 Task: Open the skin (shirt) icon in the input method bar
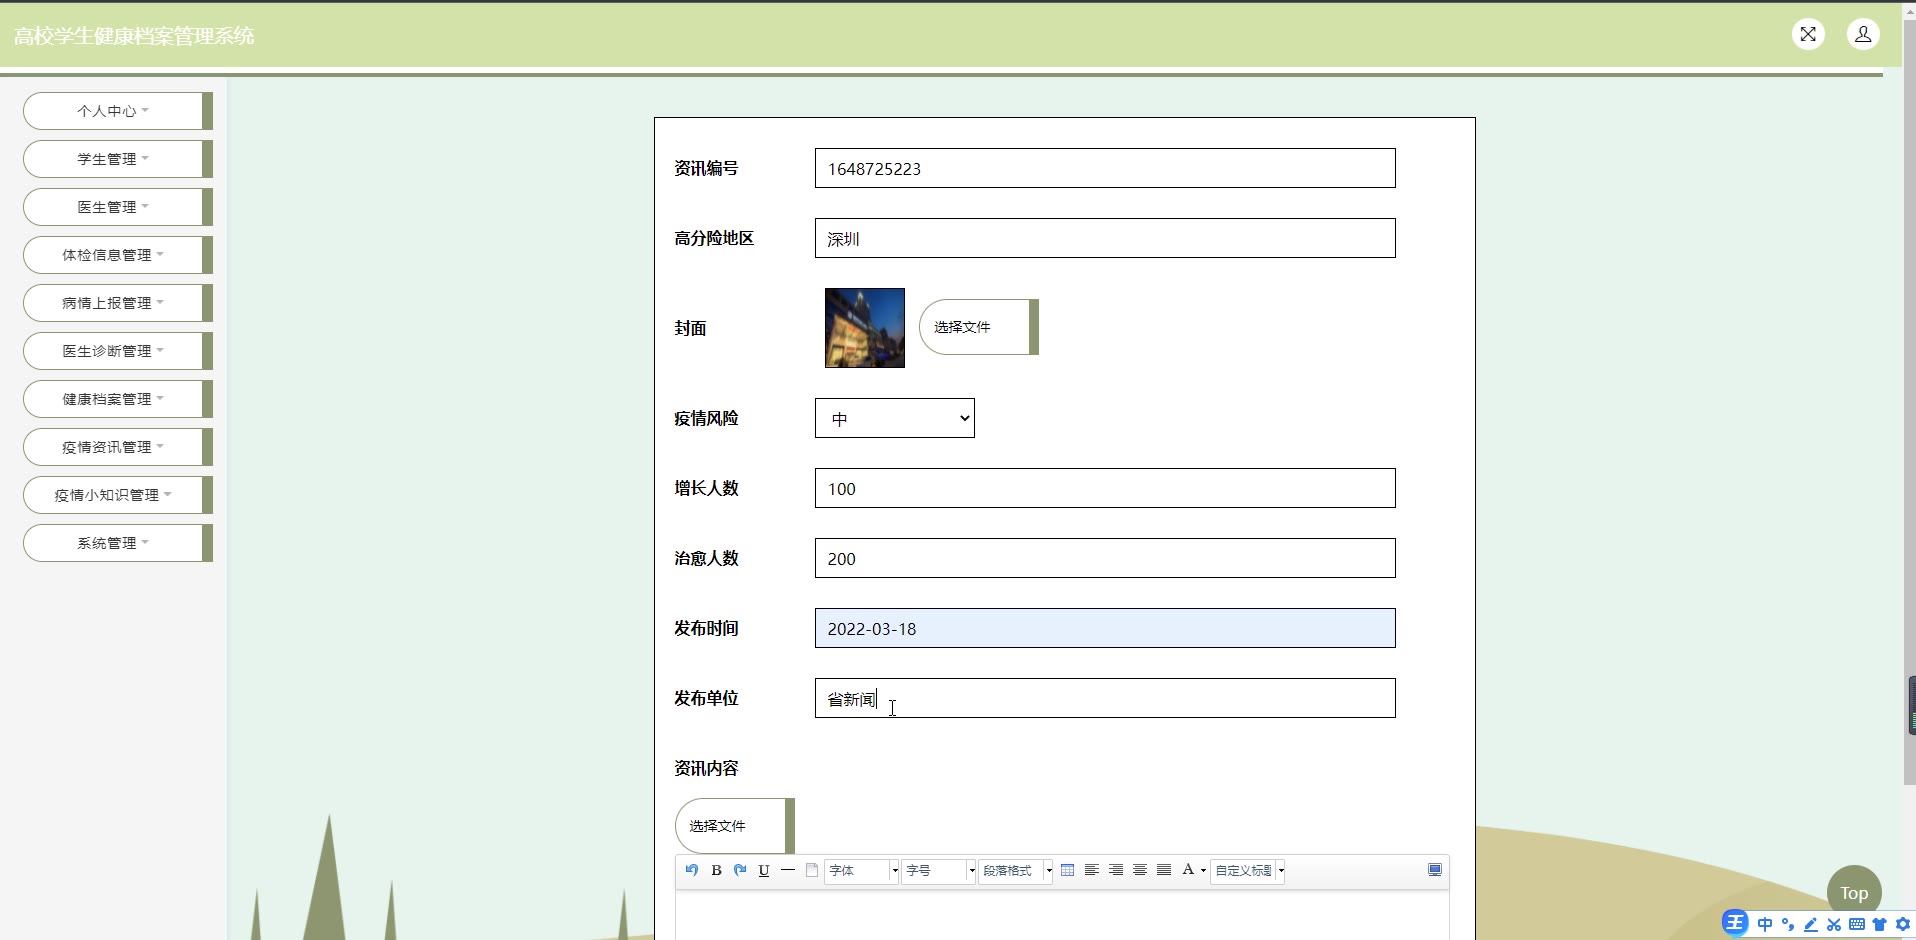point(1880,924)
